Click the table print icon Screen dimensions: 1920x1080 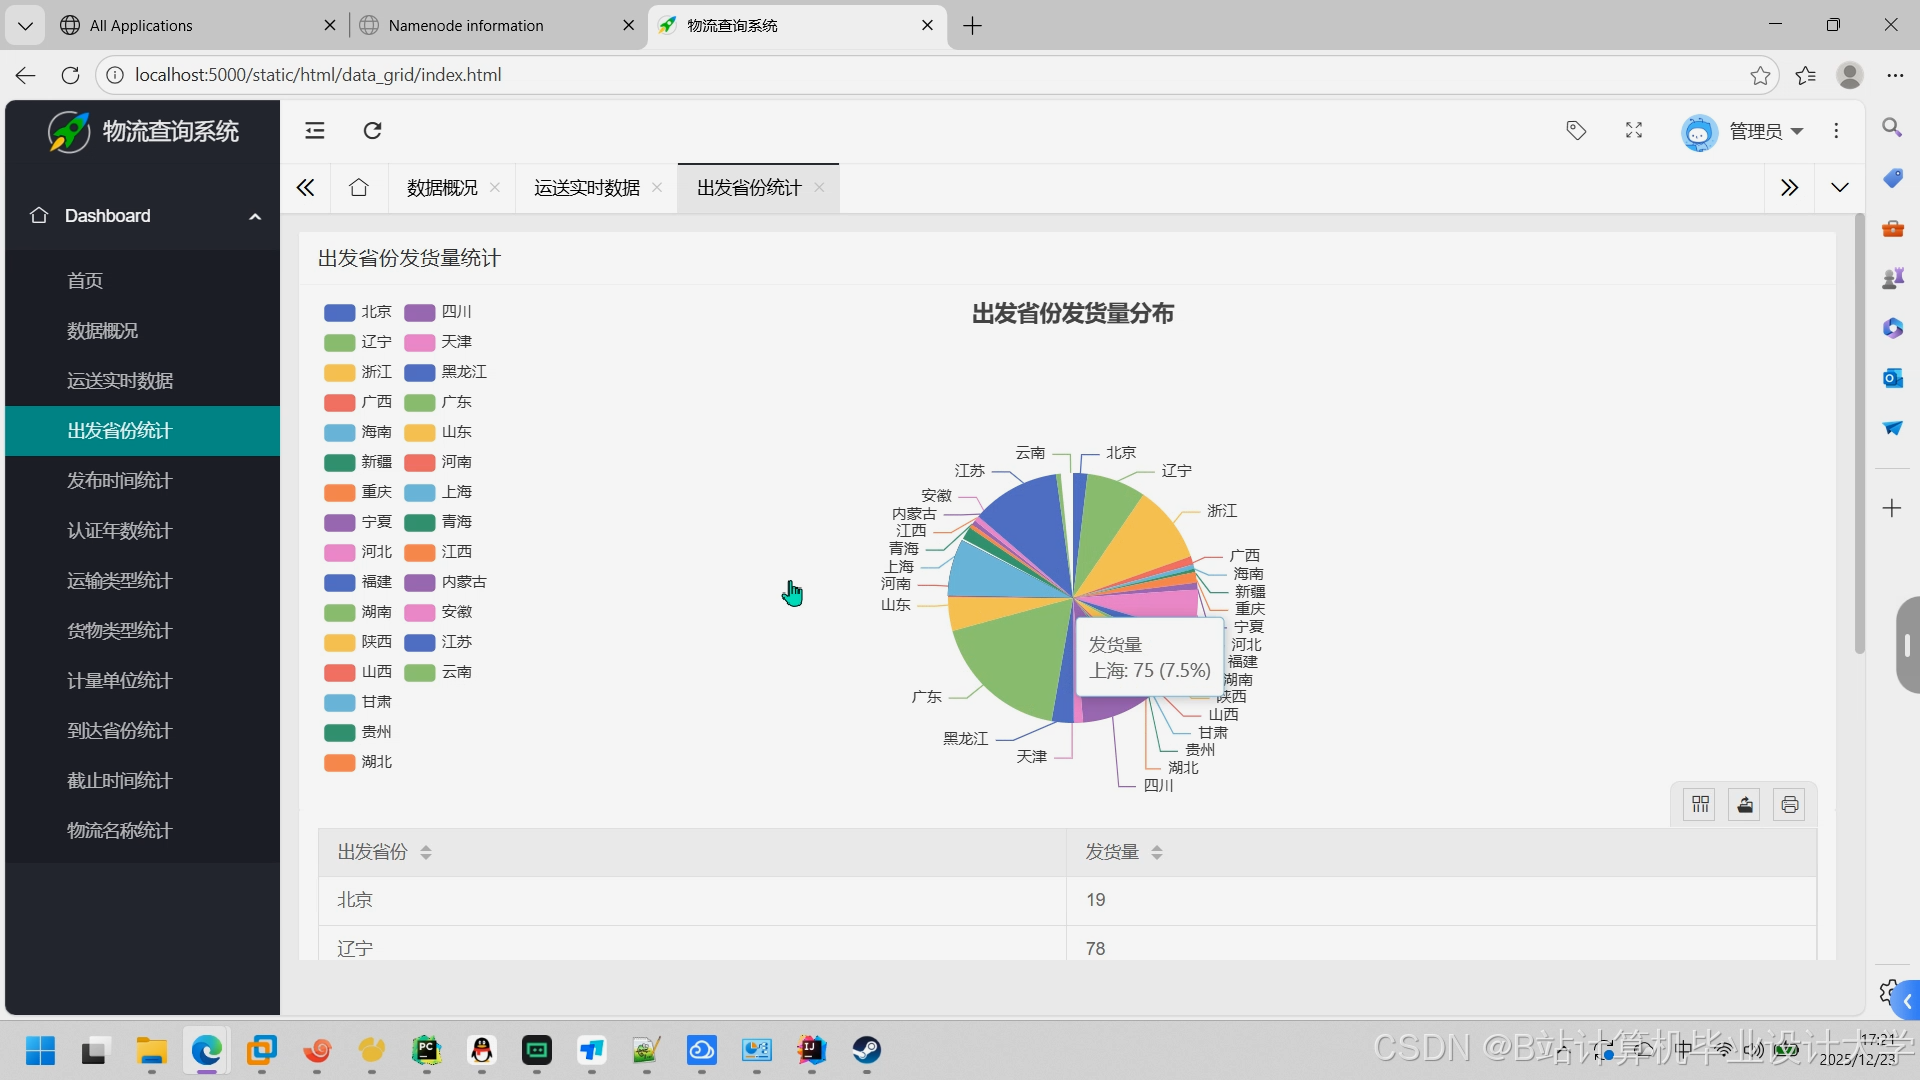point(1790,805)
